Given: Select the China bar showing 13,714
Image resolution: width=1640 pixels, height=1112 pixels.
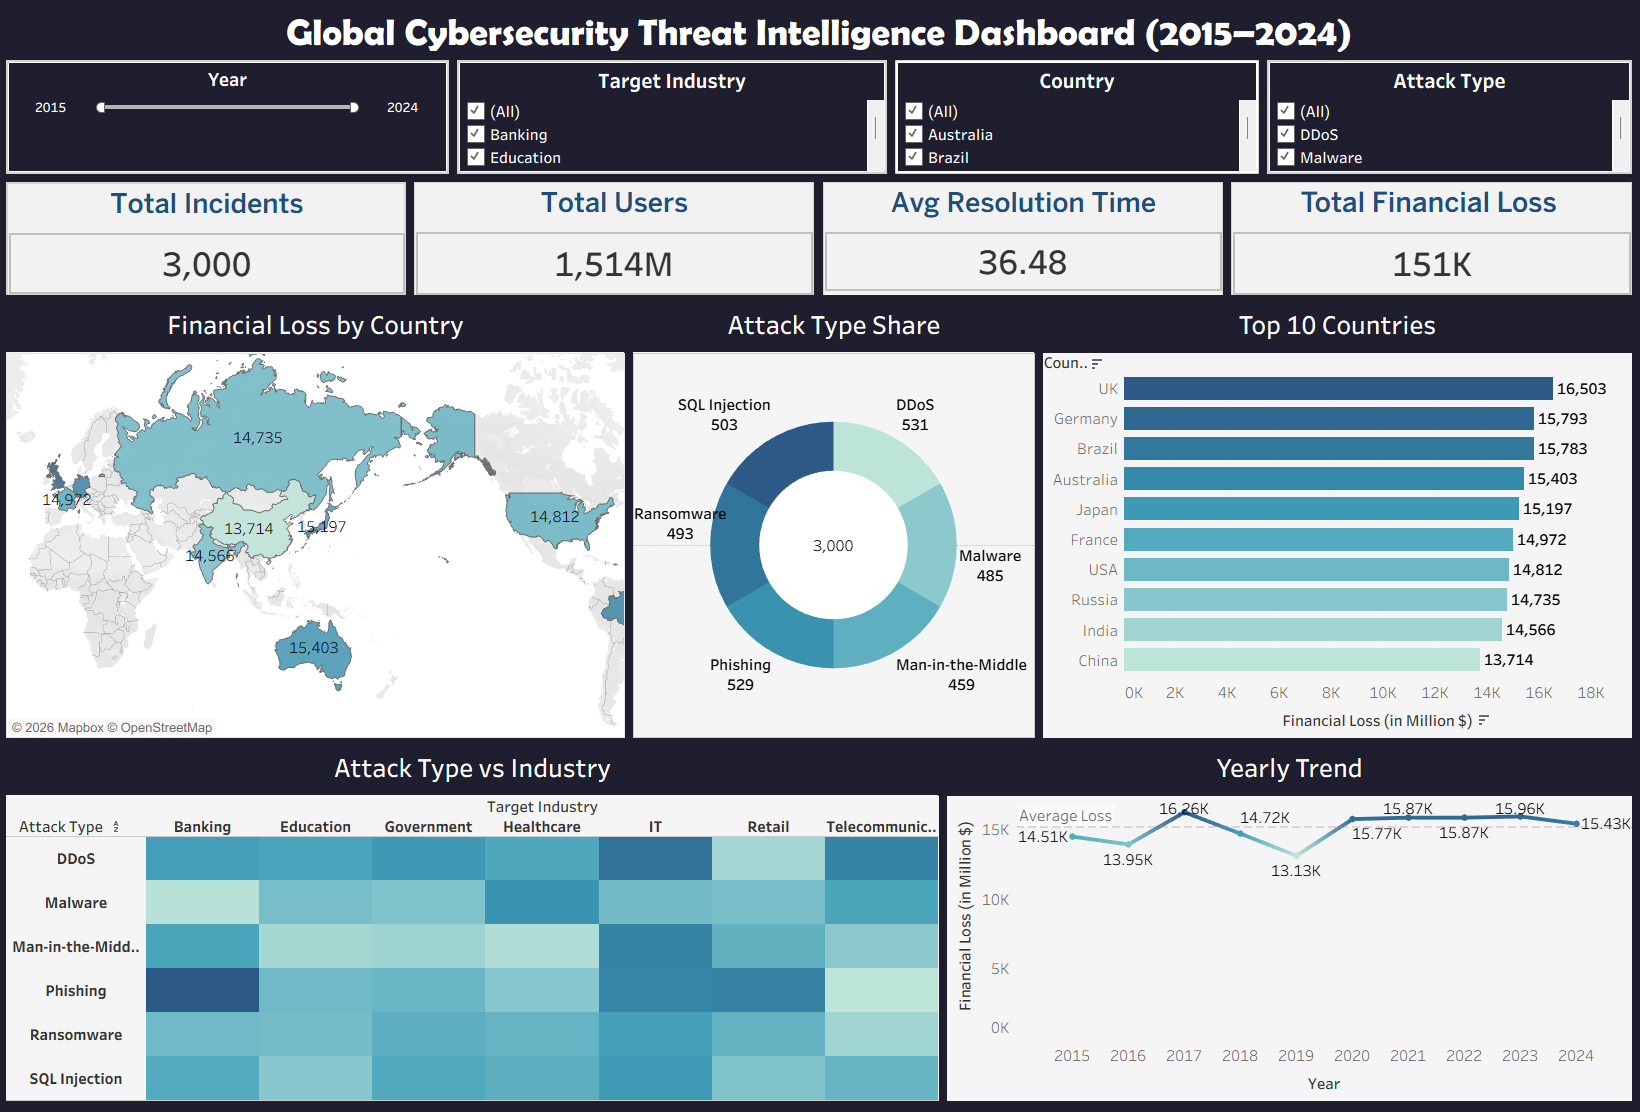Looking at the screenshot, I should tap(1302, 660).
